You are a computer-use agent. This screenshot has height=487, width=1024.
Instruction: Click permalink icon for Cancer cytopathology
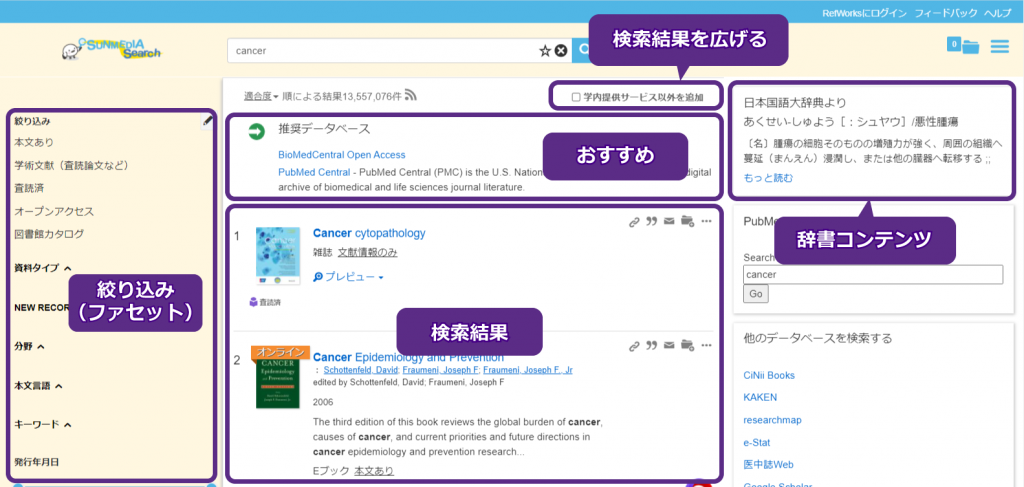click(x=633, y=222)
